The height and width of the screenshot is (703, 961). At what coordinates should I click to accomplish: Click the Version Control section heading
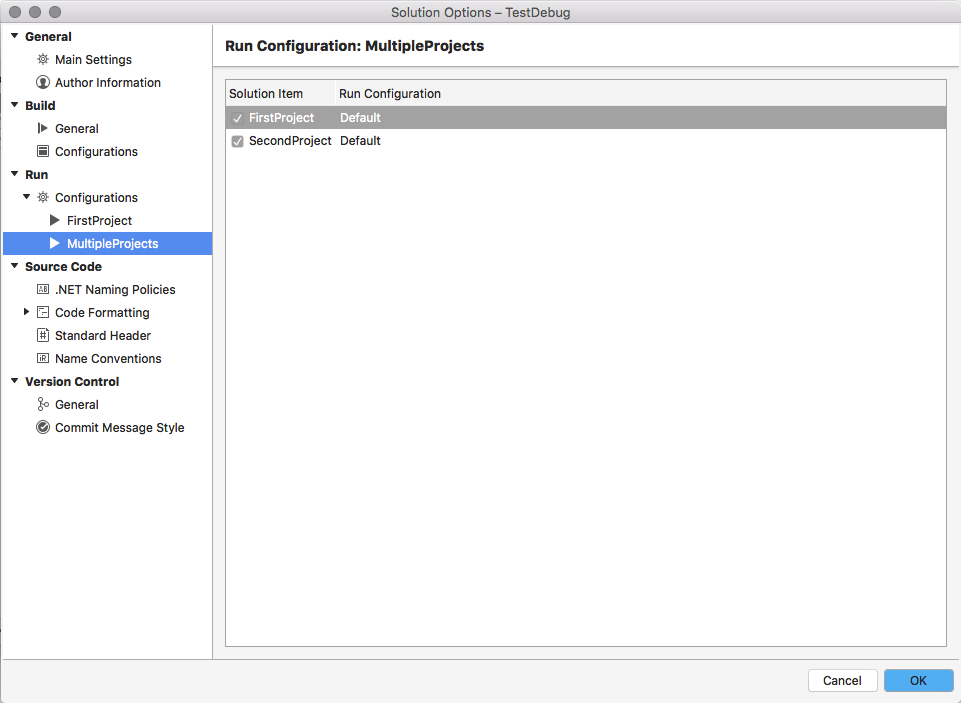pyautogui.click(x=72, y=381)
